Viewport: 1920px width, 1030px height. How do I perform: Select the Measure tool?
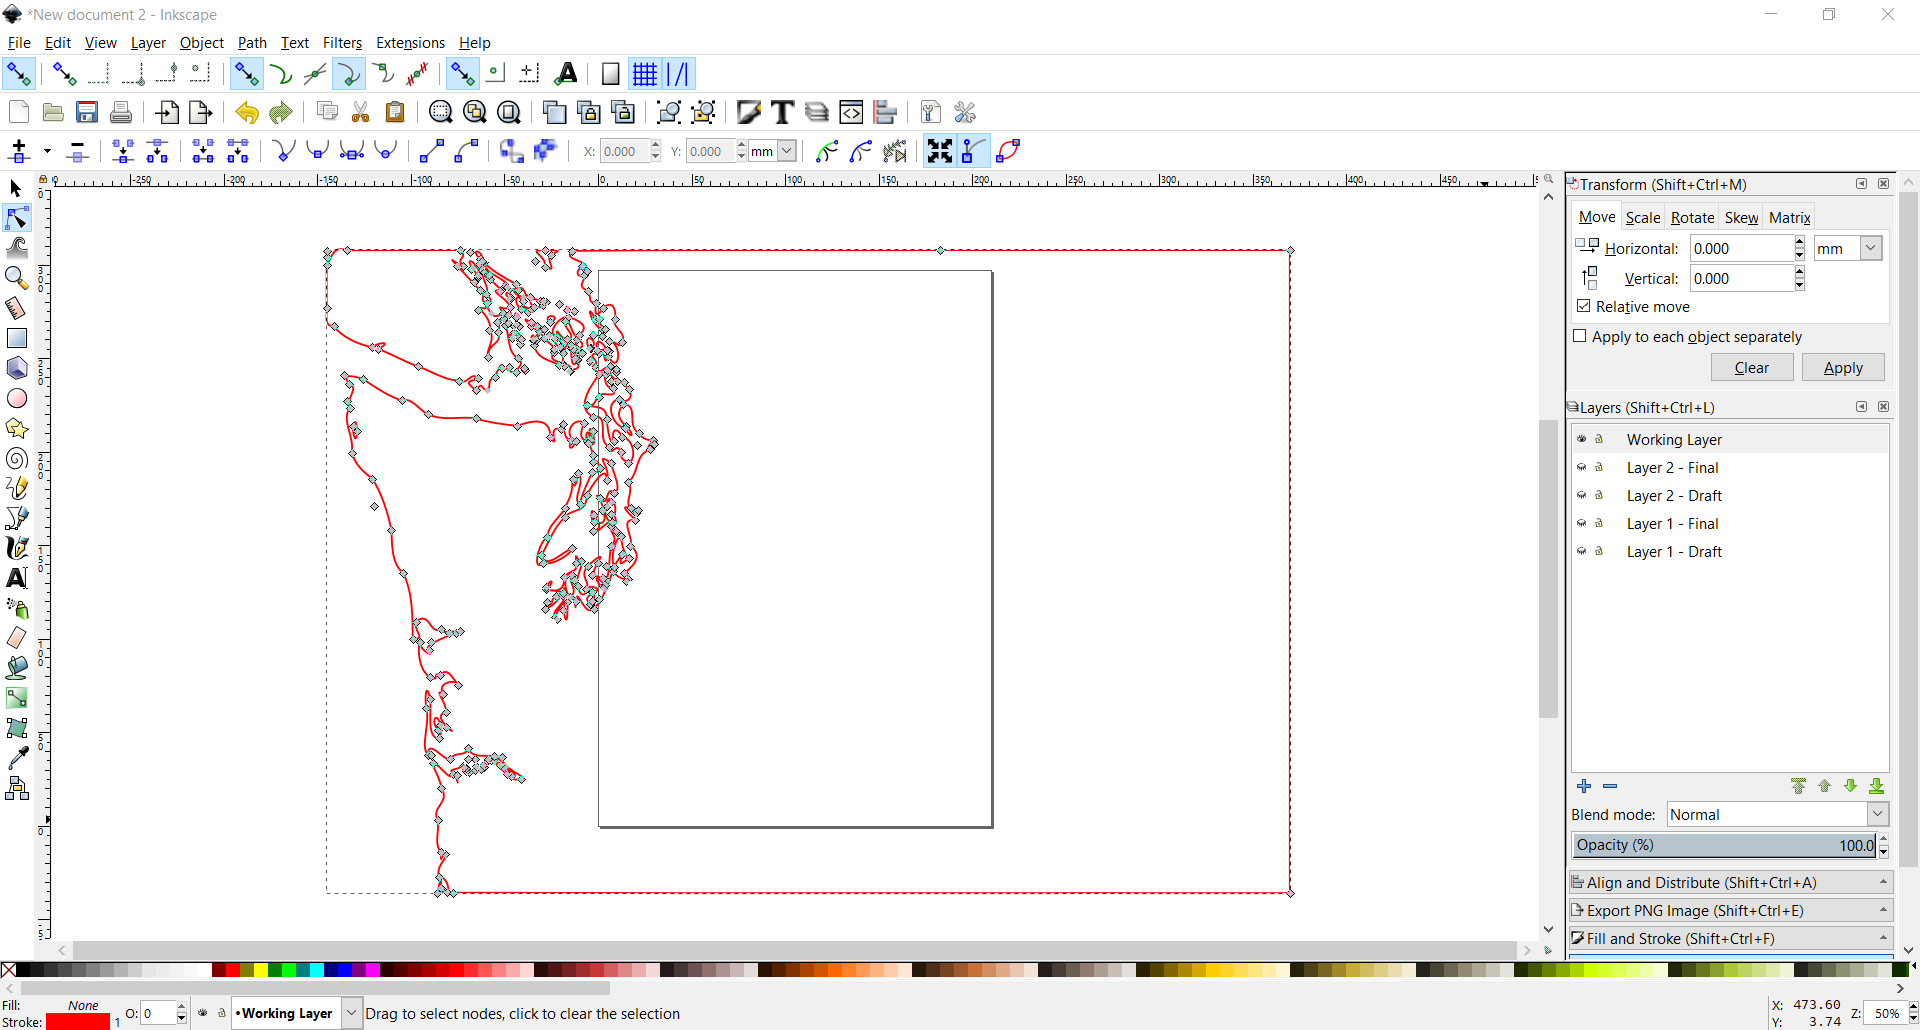pyautogui.click(x=17, y=308)
